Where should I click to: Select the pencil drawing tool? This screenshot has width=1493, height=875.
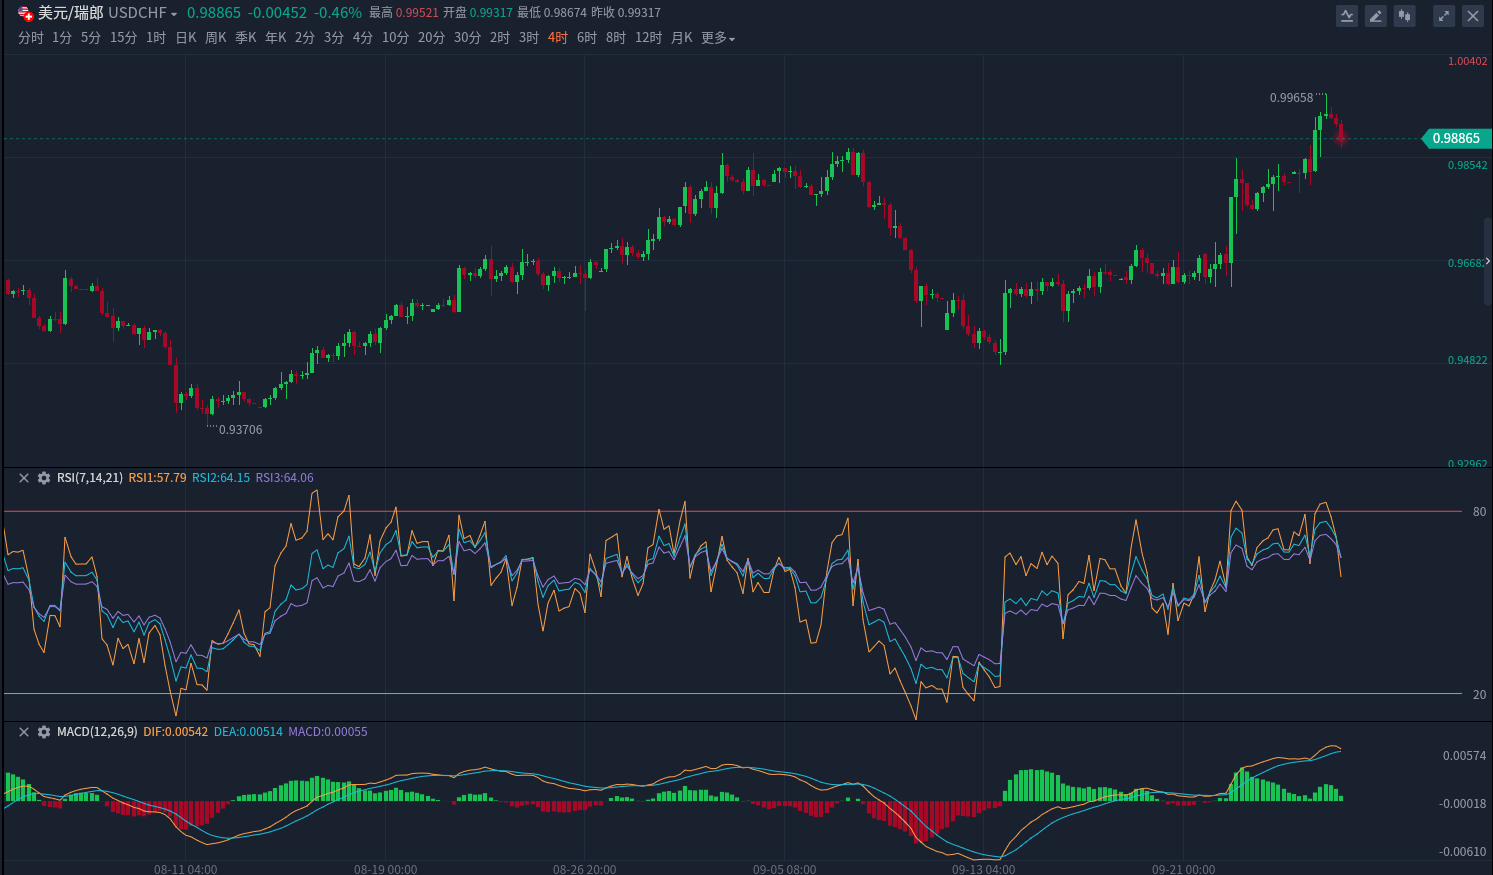[1376, 16]
